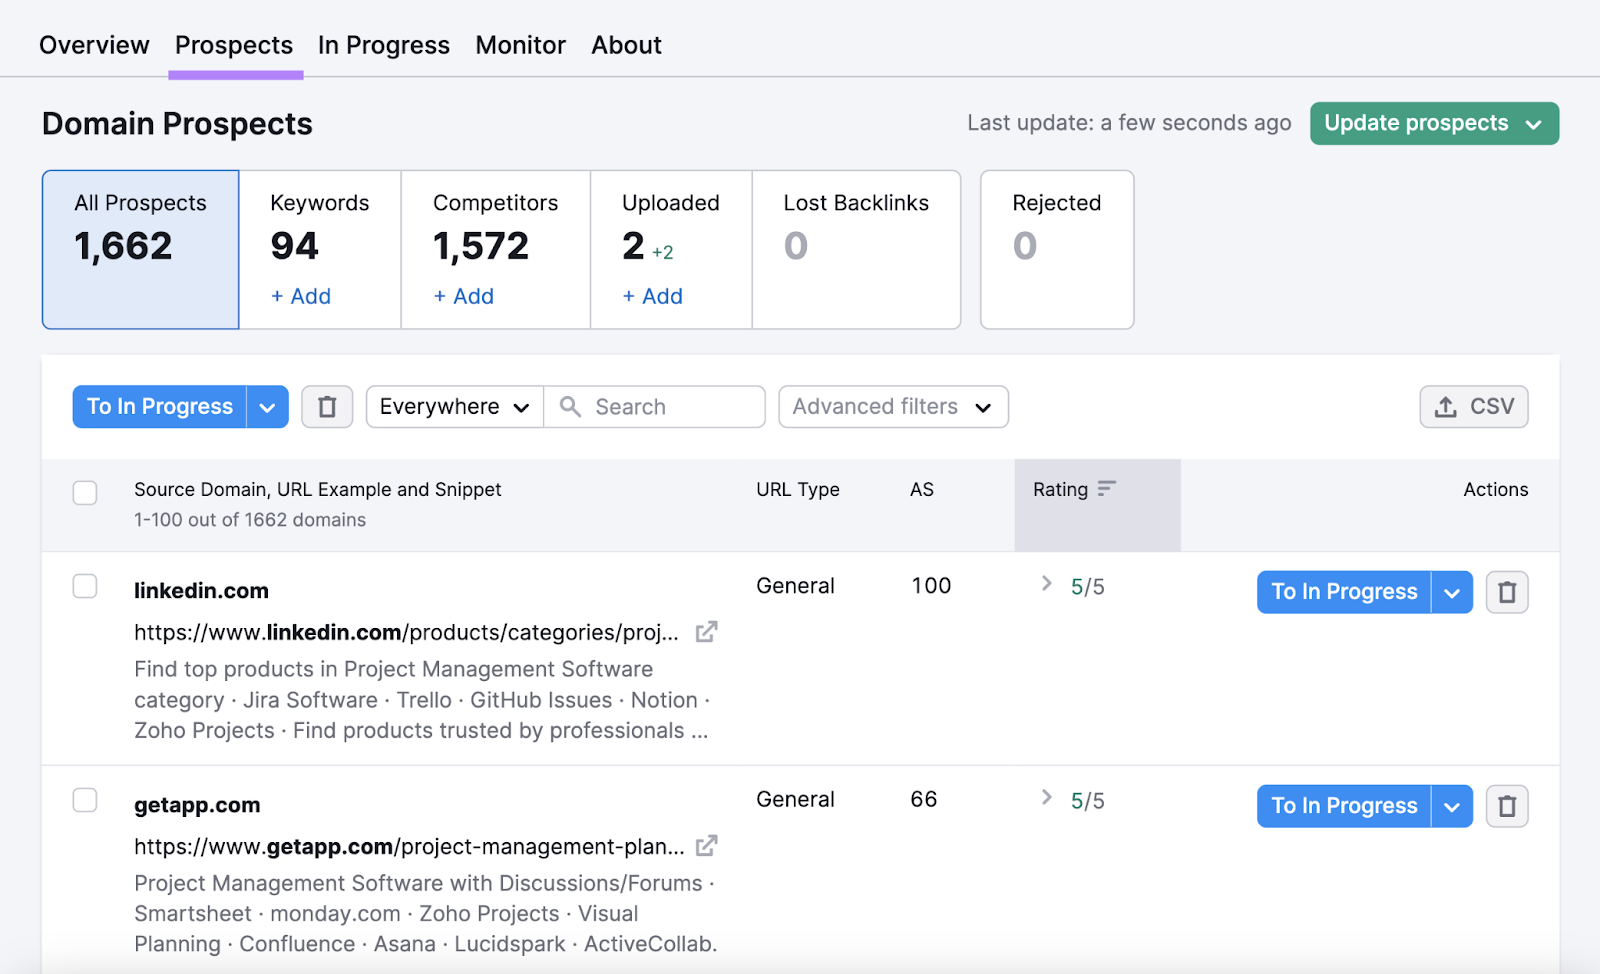Expand the Advanced filters panel
Image resolution: width=1600 pixels, height=974 pixels.
coord(892,407)
